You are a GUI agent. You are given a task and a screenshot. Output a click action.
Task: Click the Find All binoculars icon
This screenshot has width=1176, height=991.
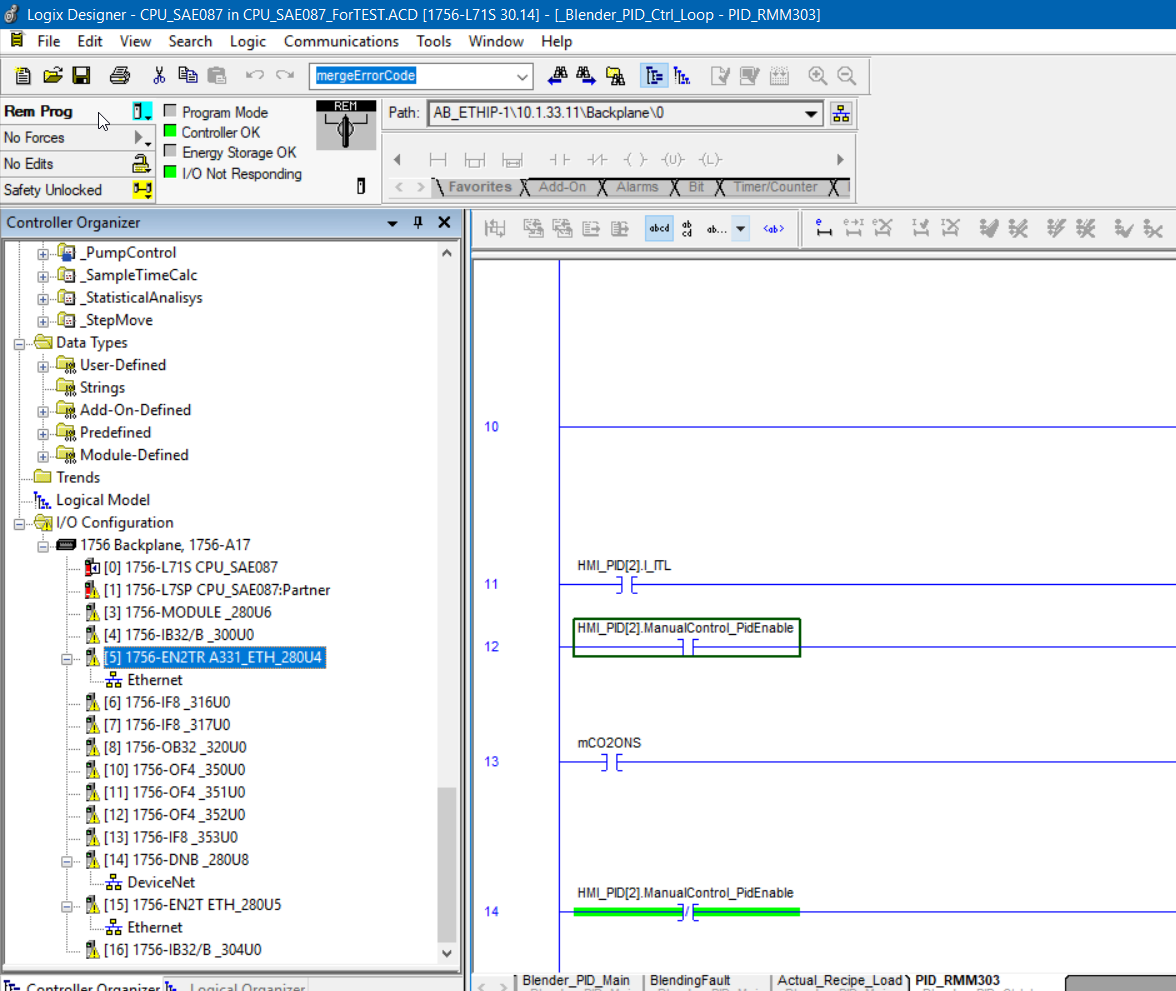(615, 76)
